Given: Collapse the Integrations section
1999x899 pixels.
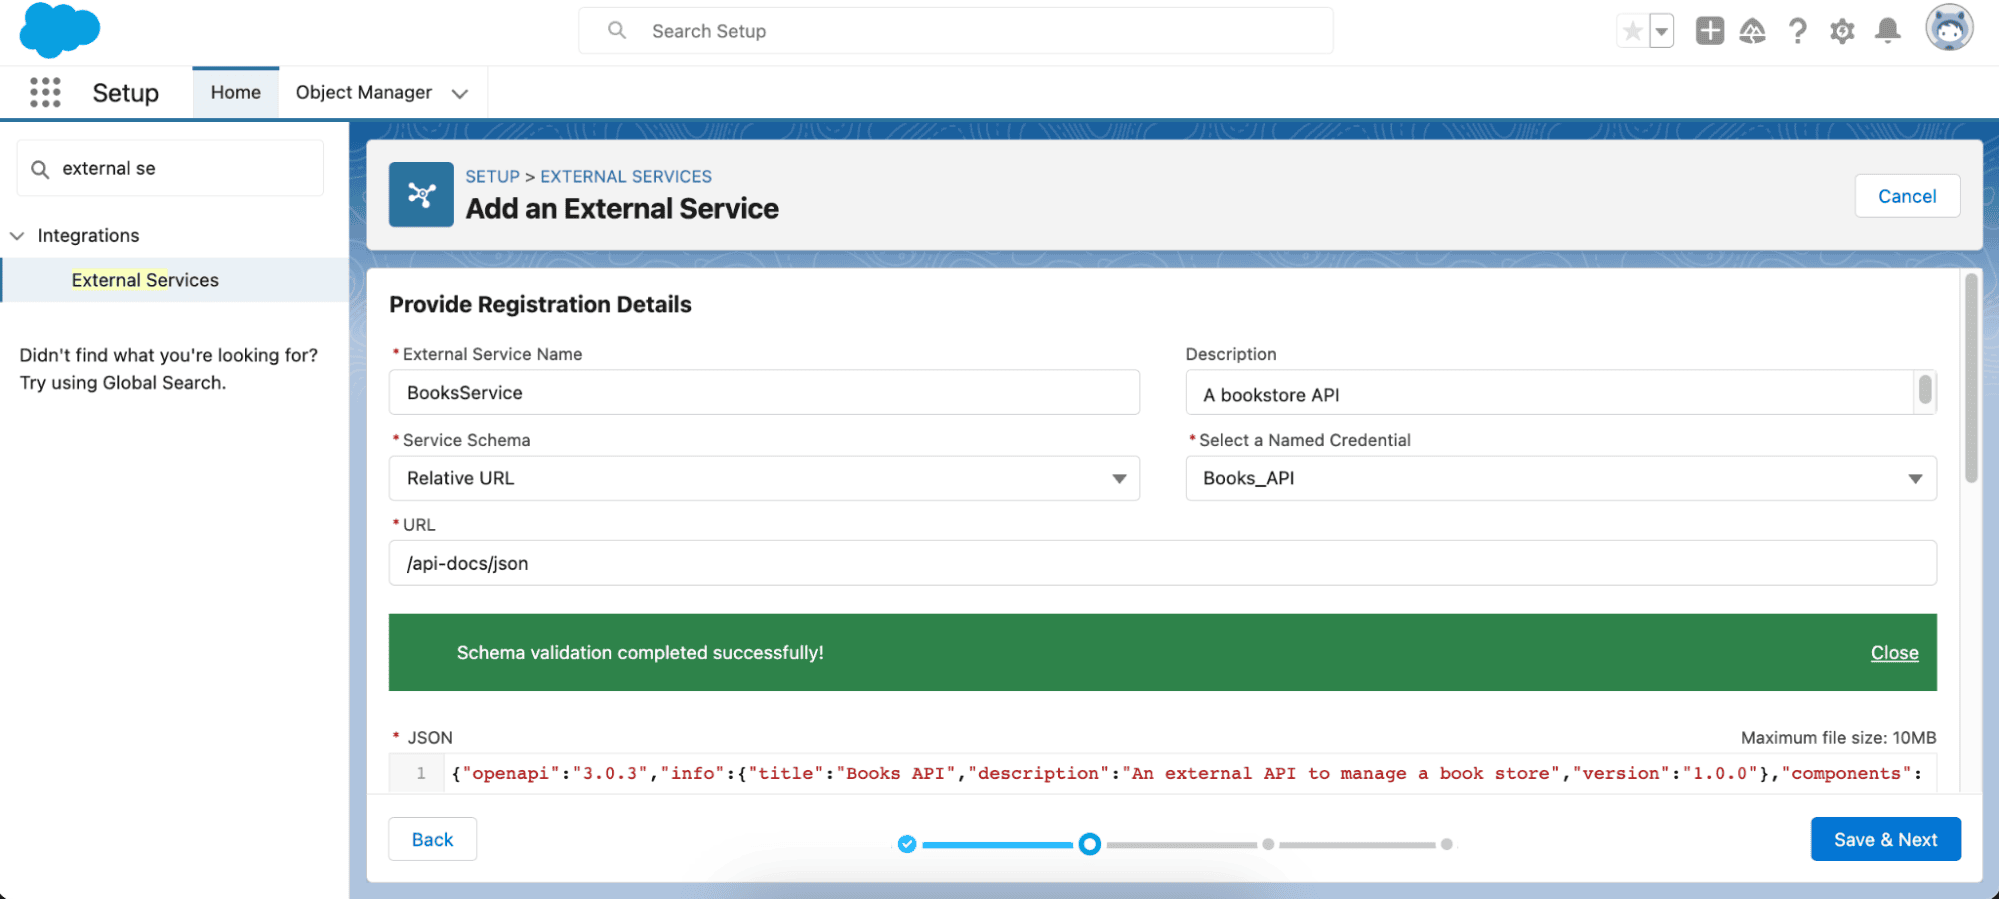Looking at the screenshot, I should tap(17, 236).
